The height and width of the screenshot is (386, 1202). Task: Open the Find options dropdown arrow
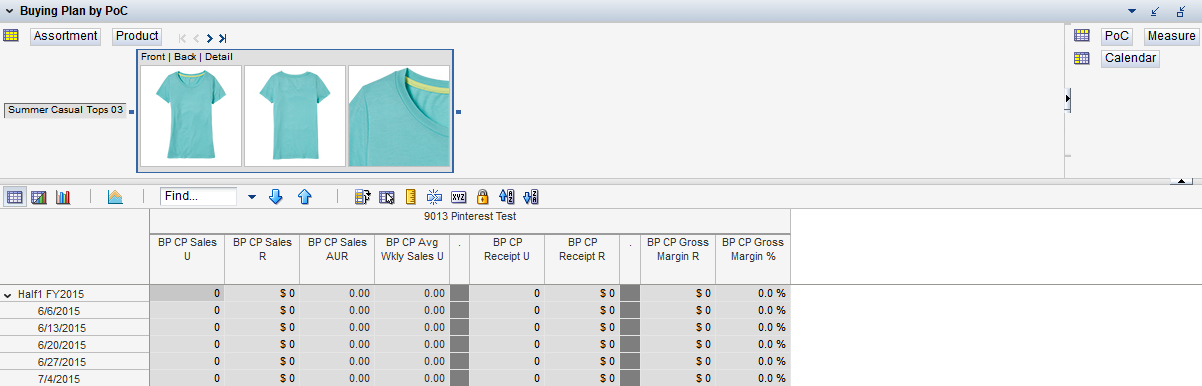(252, 197)
